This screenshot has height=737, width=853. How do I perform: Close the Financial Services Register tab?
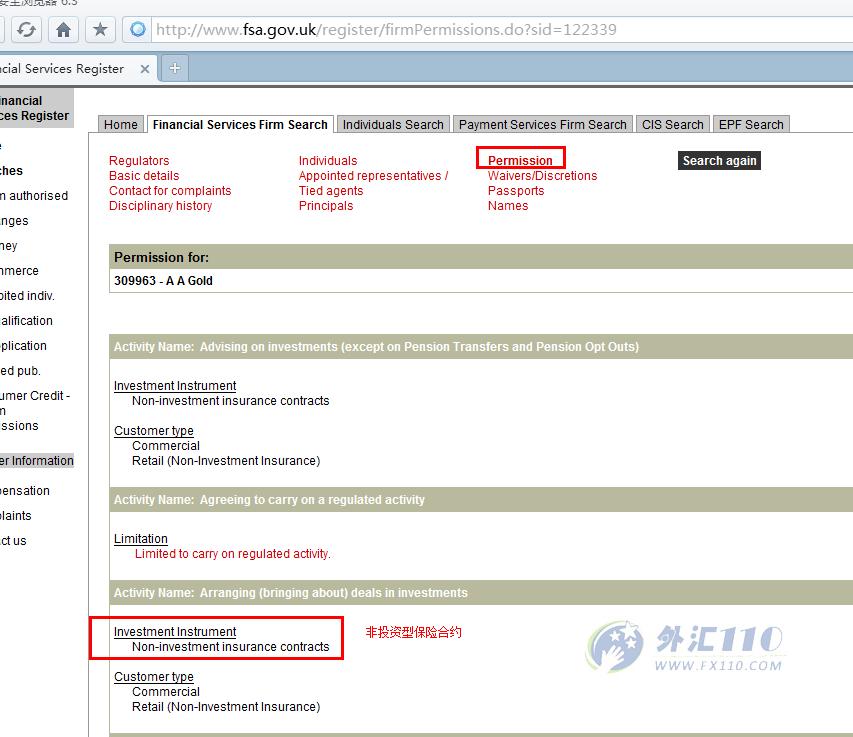[x=145, y=69]
